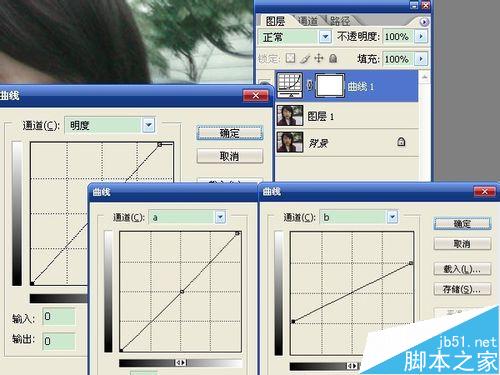Click the top-right curve point in a graph
Screen dimensions: 500x375
[237, 233]
